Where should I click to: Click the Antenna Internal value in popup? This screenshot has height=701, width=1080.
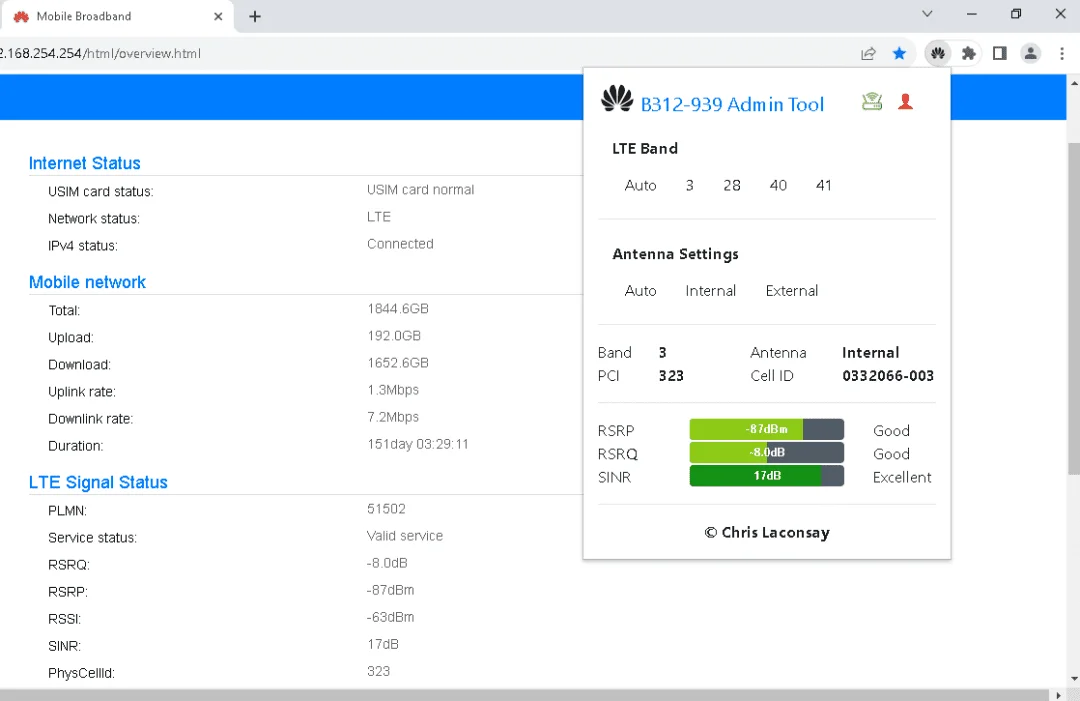point(871,353)
